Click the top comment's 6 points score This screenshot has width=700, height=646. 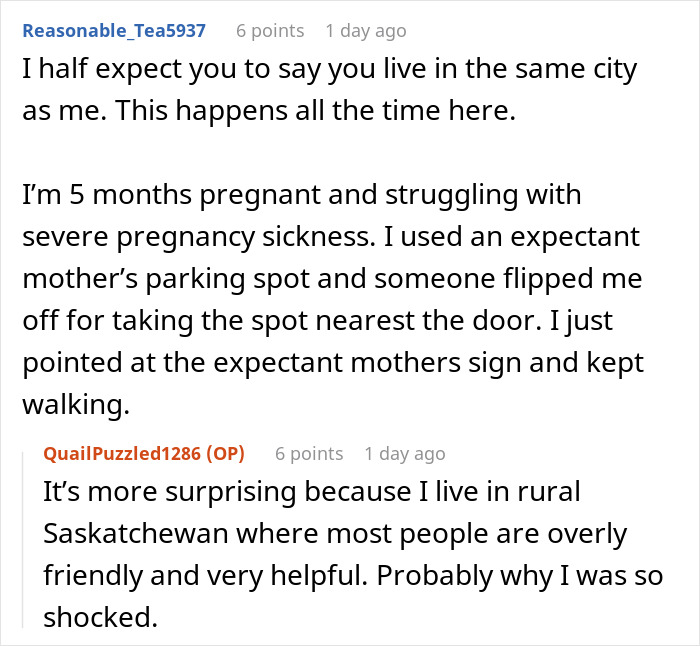click(269, 30)
